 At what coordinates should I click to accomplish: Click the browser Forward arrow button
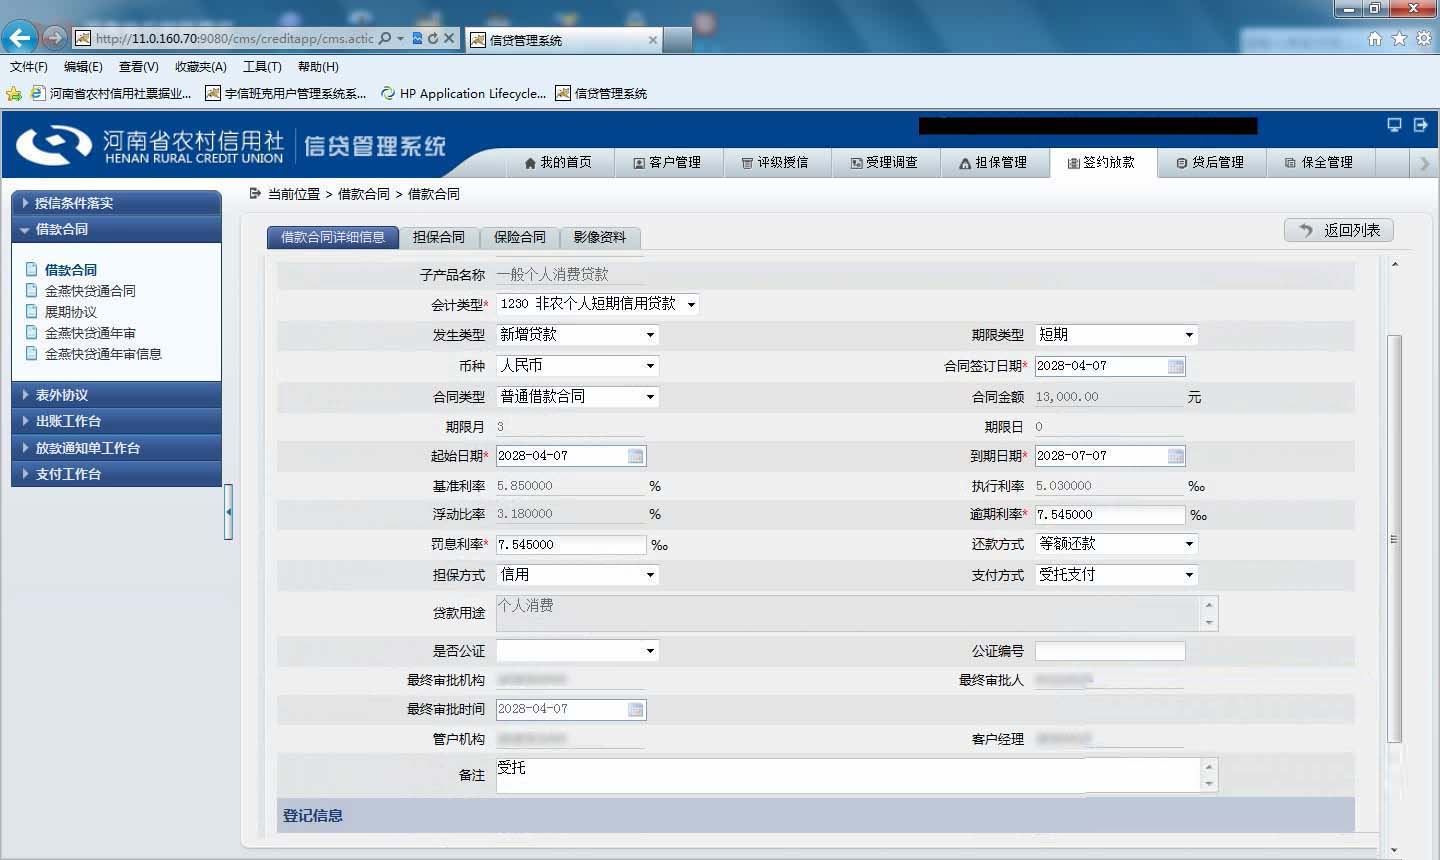pos(54,38)
